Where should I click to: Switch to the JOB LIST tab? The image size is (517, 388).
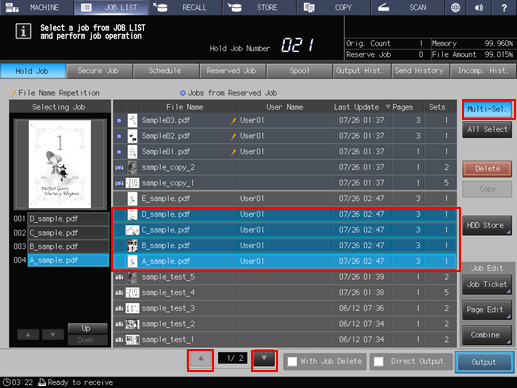pos(111,7)
